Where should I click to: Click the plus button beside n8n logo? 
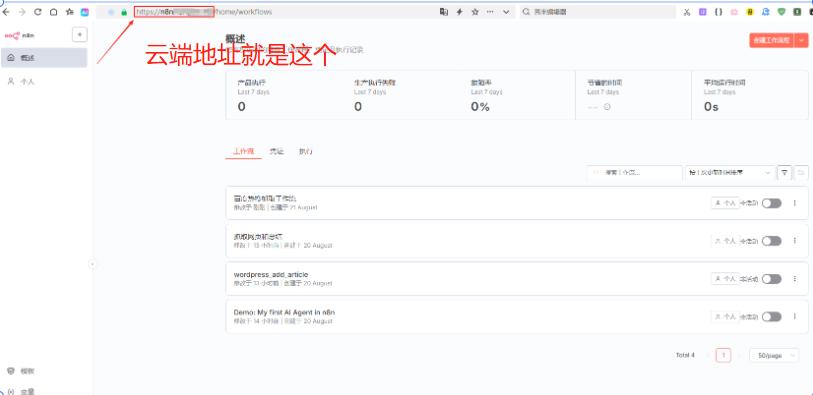79,35
